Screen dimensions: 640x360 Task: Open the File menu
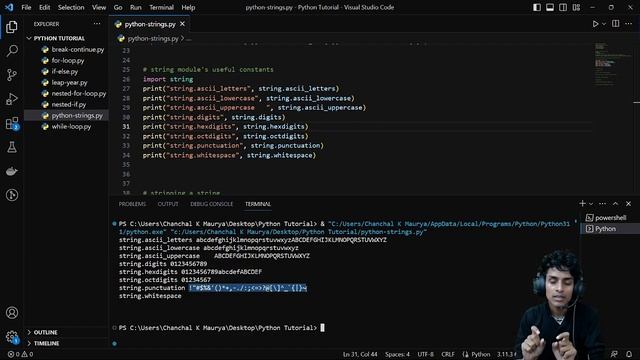coord(26,7)
